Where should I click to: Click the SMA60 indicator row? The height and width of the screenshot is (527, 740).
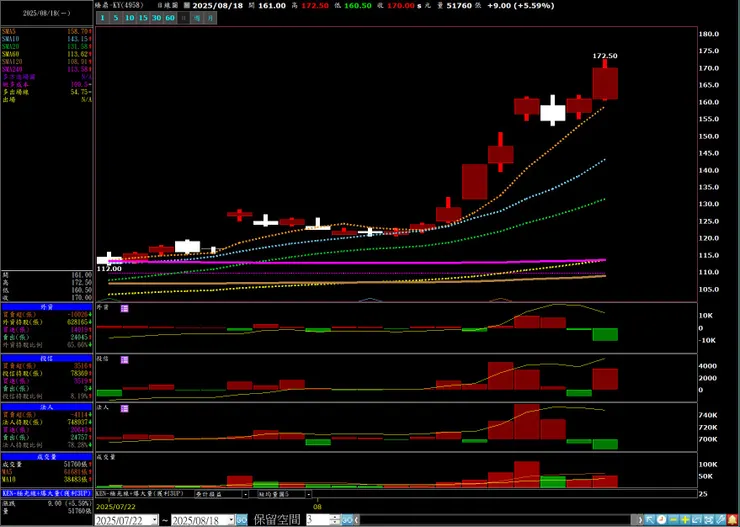pyautogui.click(x=47, y=54)
